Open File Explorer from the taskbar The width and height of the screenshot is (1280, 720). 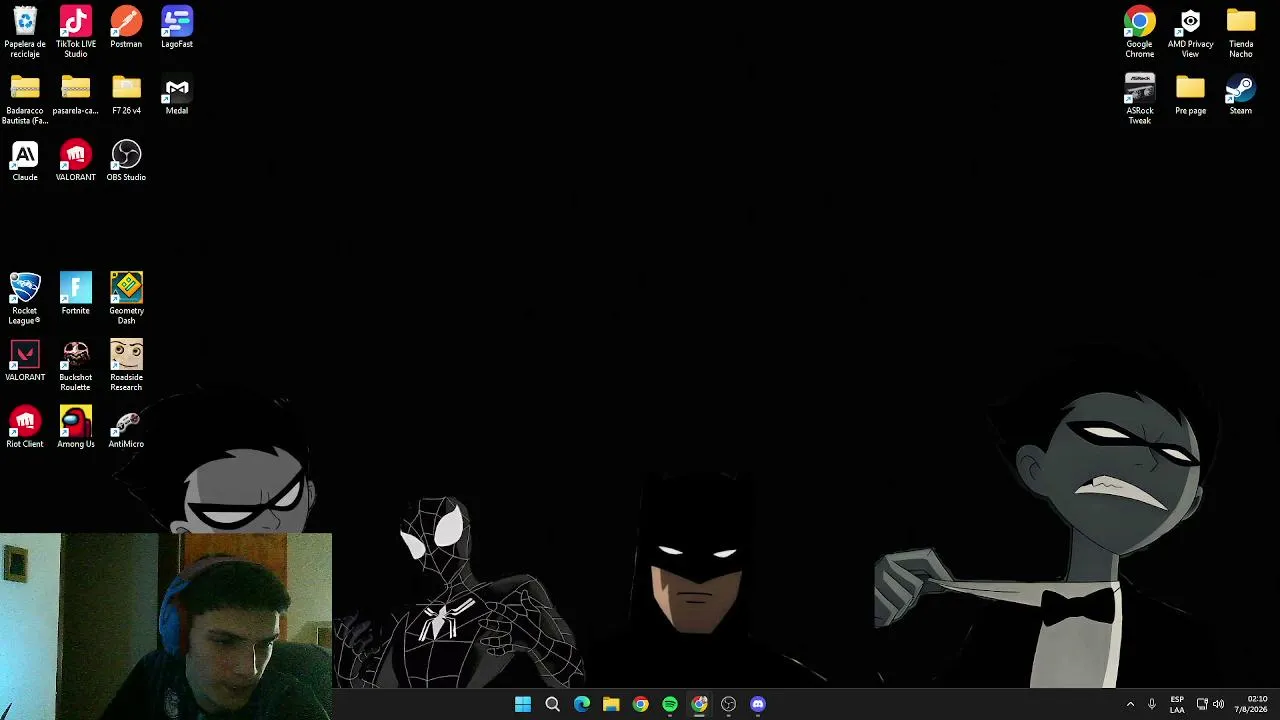(611, 705)
